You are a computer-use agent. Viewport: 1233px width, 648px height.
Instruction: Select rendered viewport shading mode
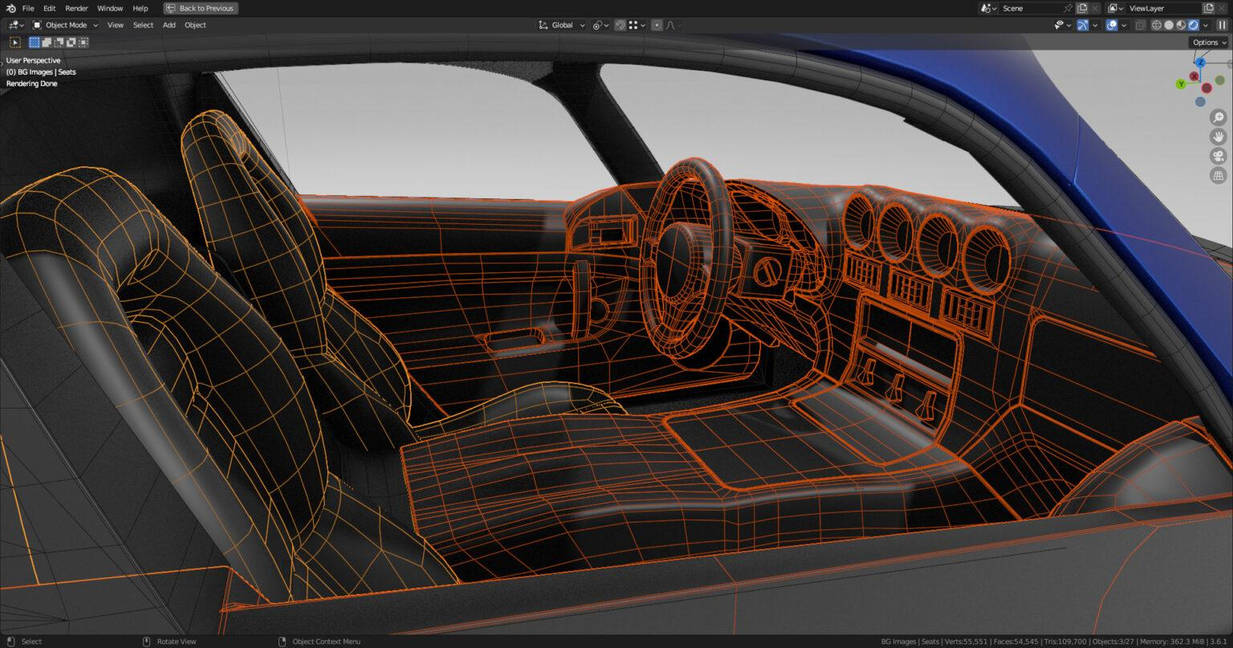click(x=1193, y=25)
